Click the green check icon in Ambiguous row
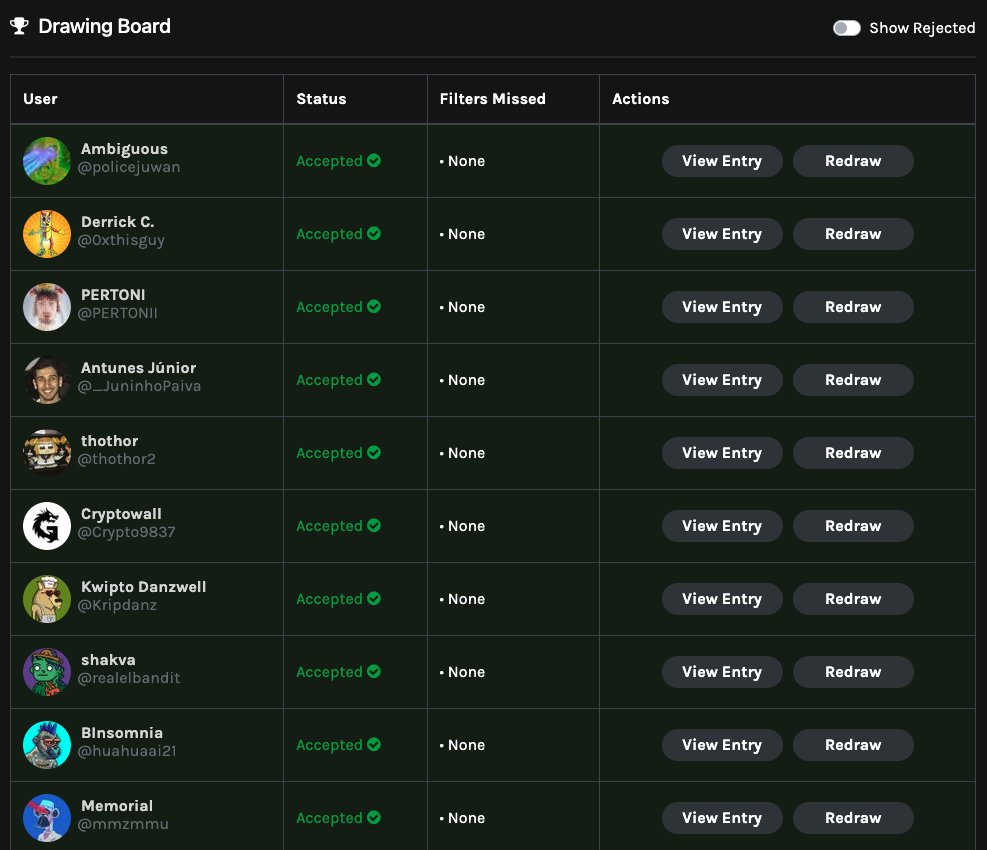 tap(374, 161)
